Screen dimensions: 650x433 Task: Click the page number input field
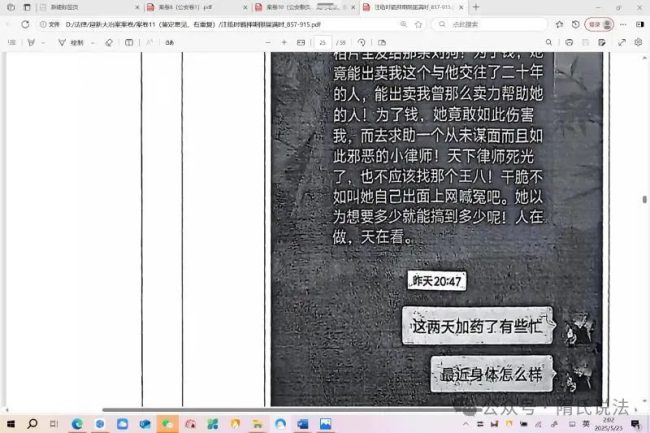(322, 42)
